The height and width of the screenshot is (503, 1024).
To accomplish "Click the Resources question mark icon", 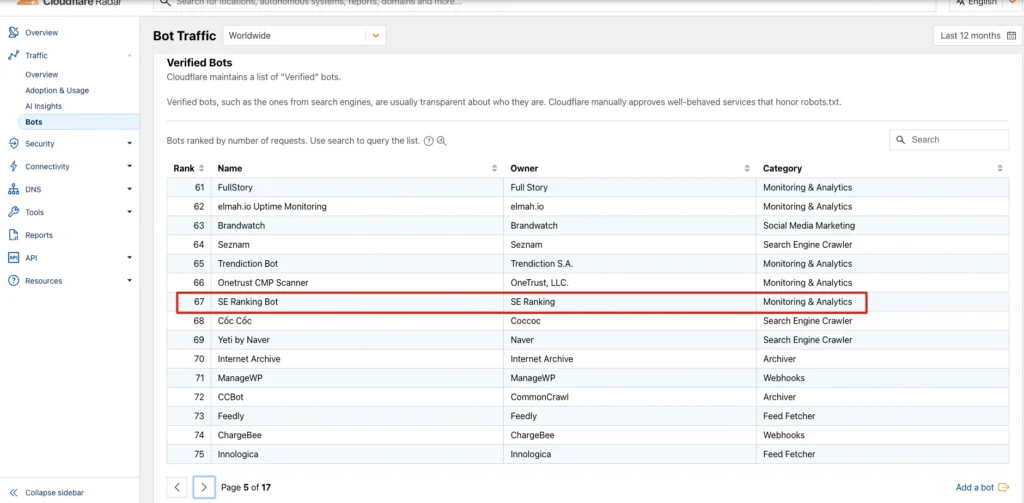I will 13,281.
